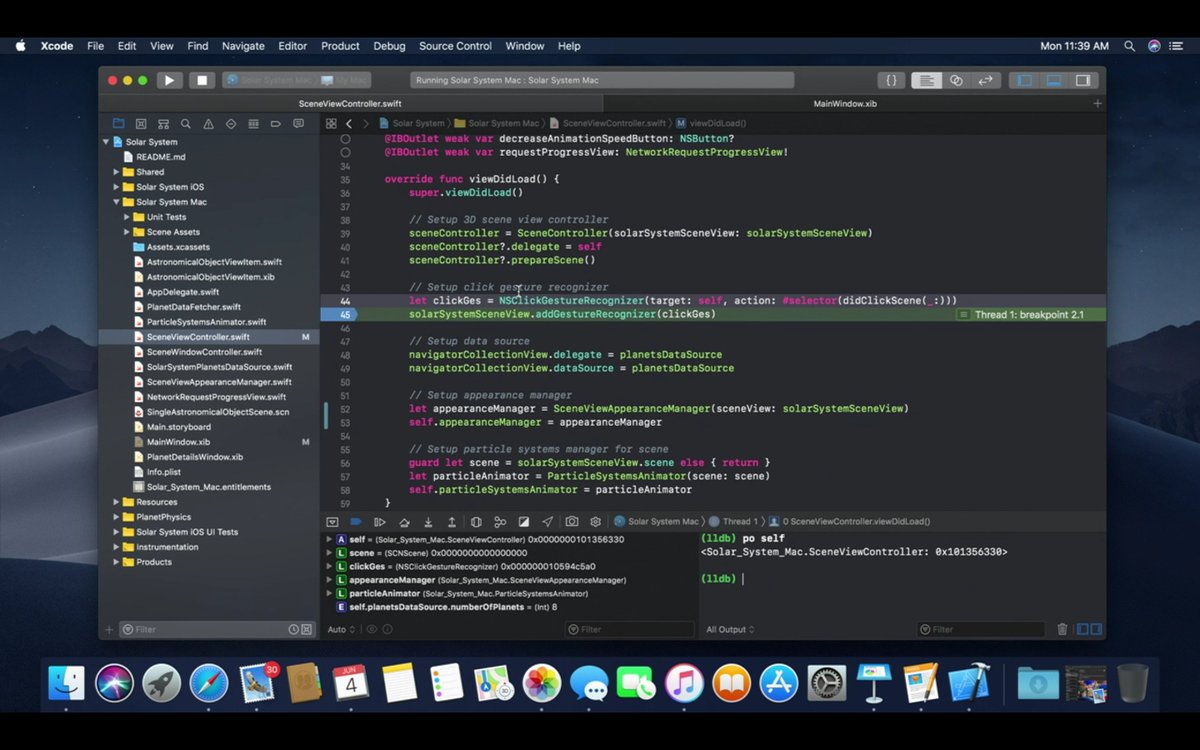Expand the clickGes variable in variables view
This screenshot has height=750, width=1200.
click(329, 566)
